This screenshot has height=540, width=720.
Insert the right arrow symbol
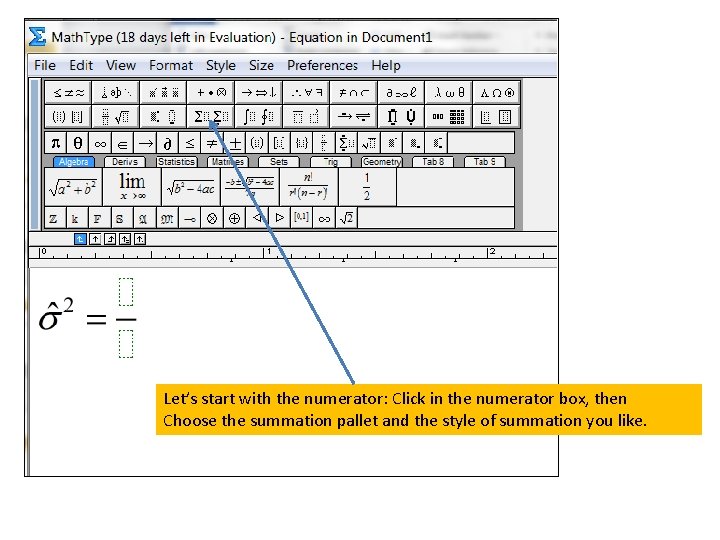click(145, 143)
